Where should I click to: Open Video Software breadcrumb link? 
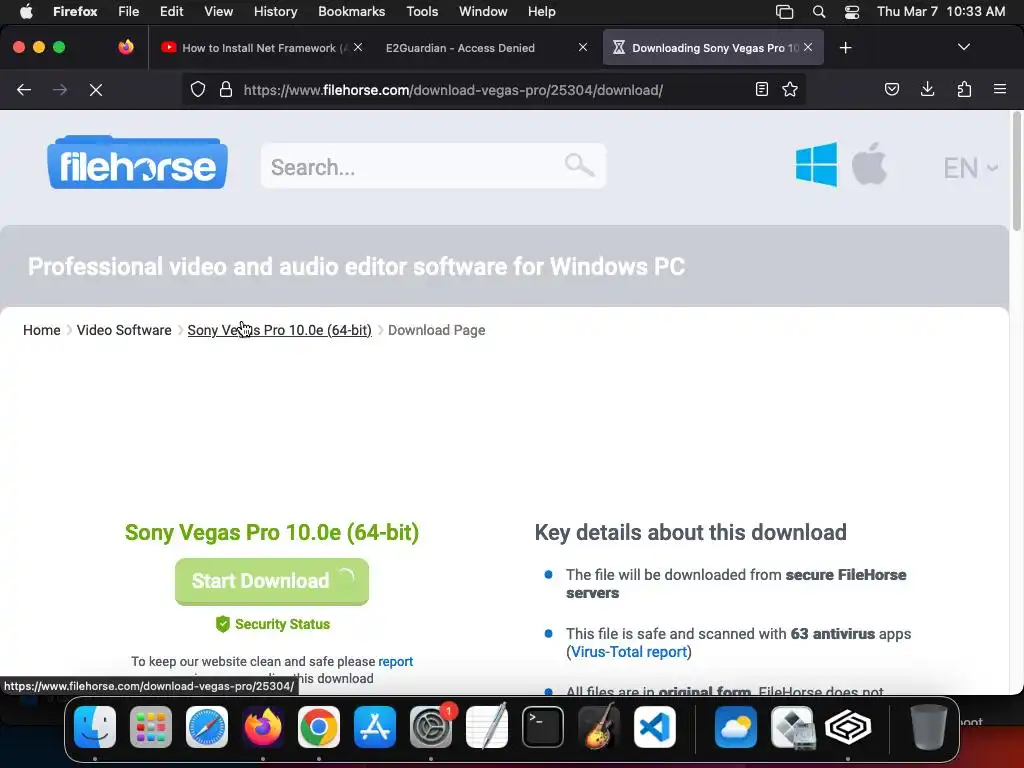pos(124,330)
